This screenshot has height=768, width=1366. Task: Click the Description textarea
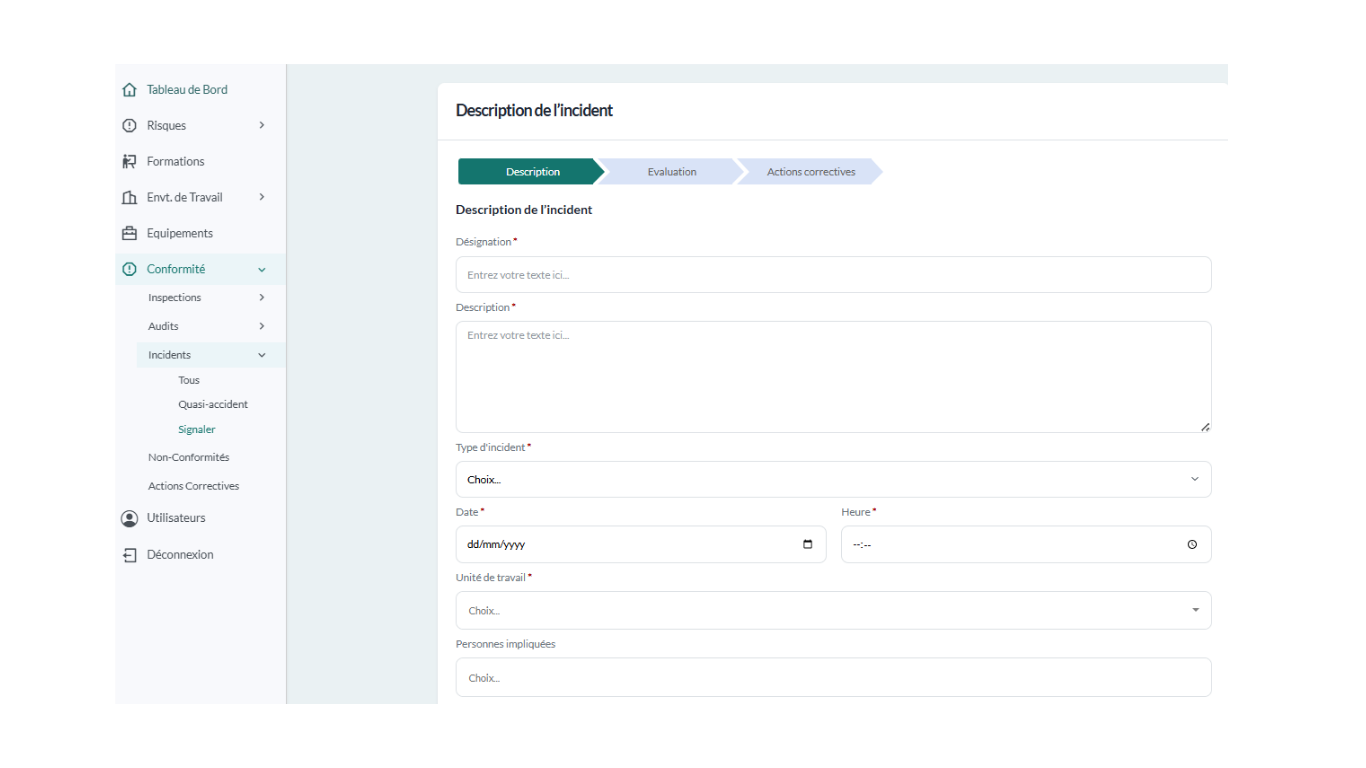[x=833, y=377]
